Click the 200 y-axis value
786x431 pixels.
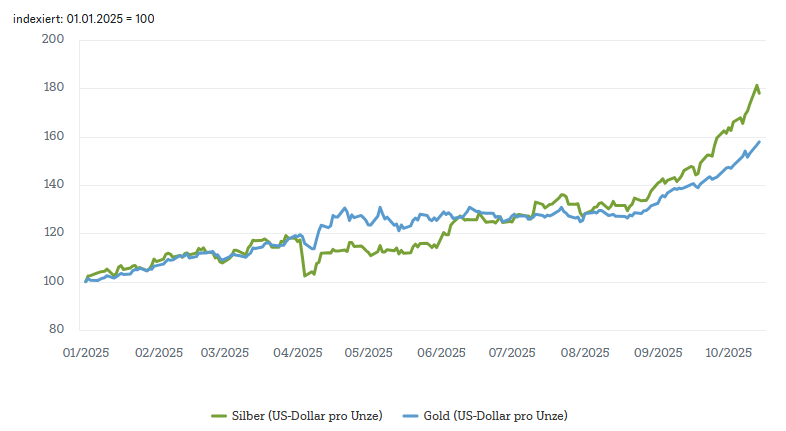tap(54, 40)
